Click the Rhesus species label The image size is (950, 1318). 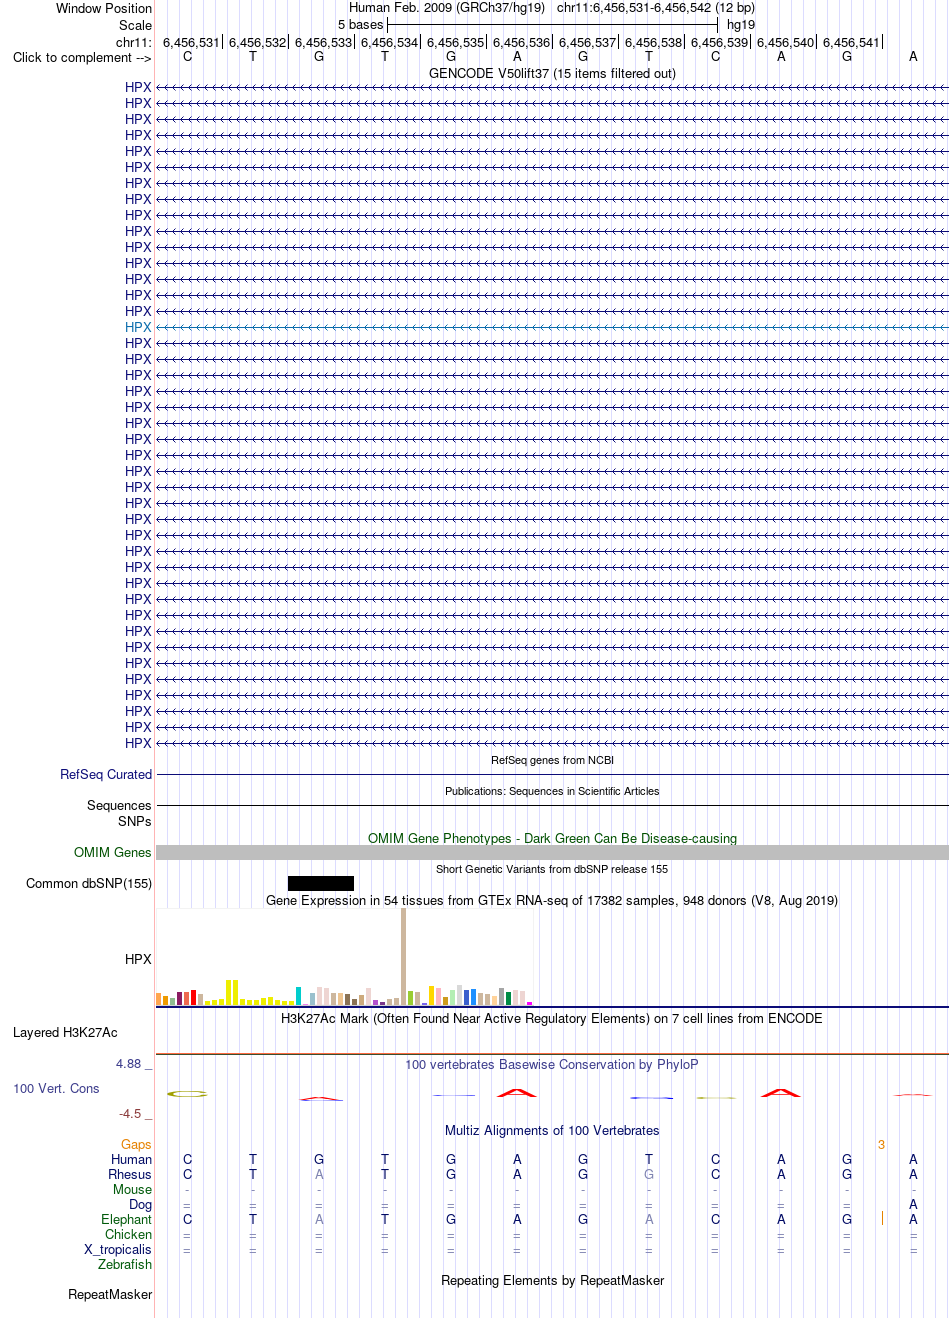pos(130,1174)
